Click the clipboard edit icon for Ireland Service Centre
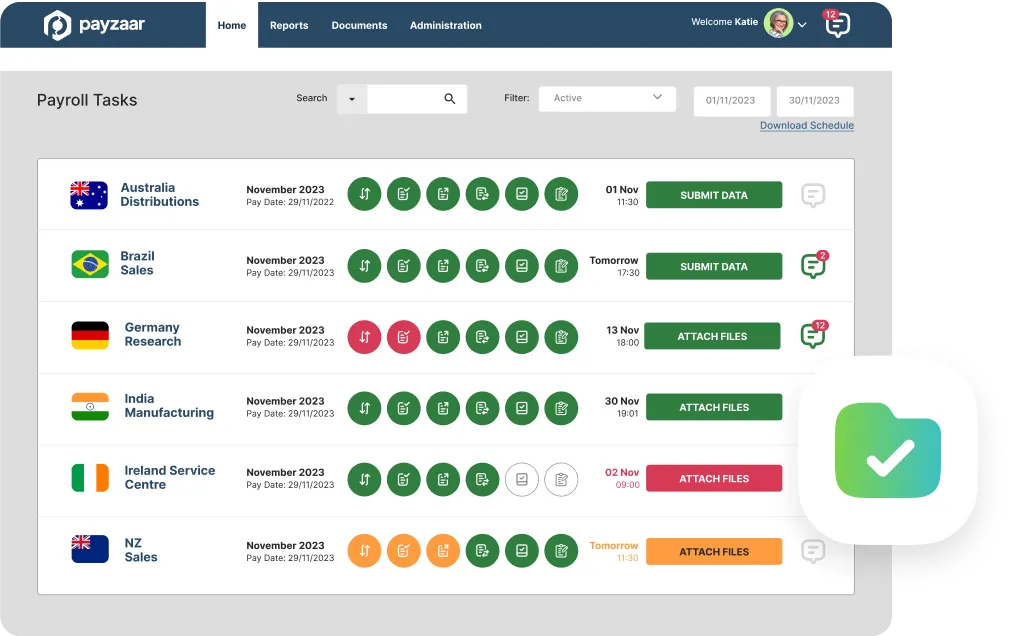This screenshot has height=636, width=1011. [x=561, y=479]
